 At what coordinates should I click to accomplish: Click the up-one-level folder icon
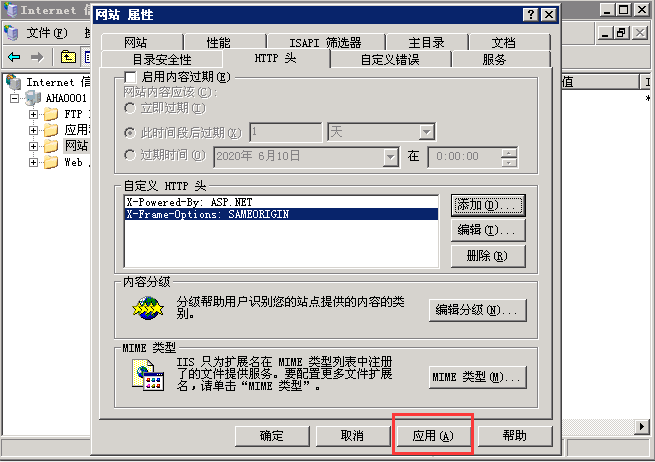coord(68,56)
